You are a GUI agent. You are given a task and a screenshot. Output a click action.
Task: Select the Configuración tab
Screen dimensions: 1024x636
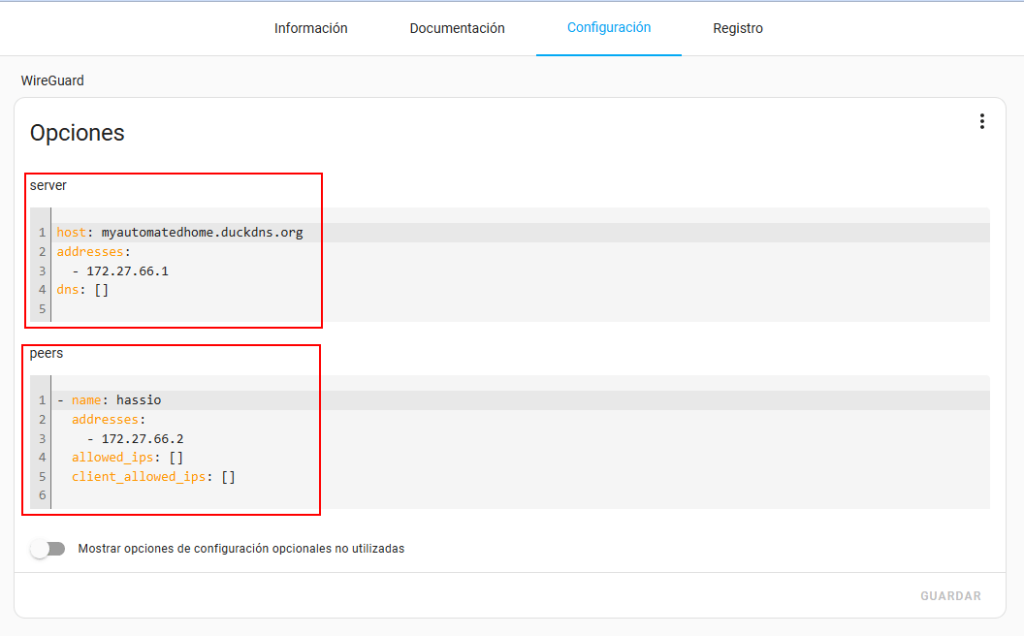tap(608, 28)
